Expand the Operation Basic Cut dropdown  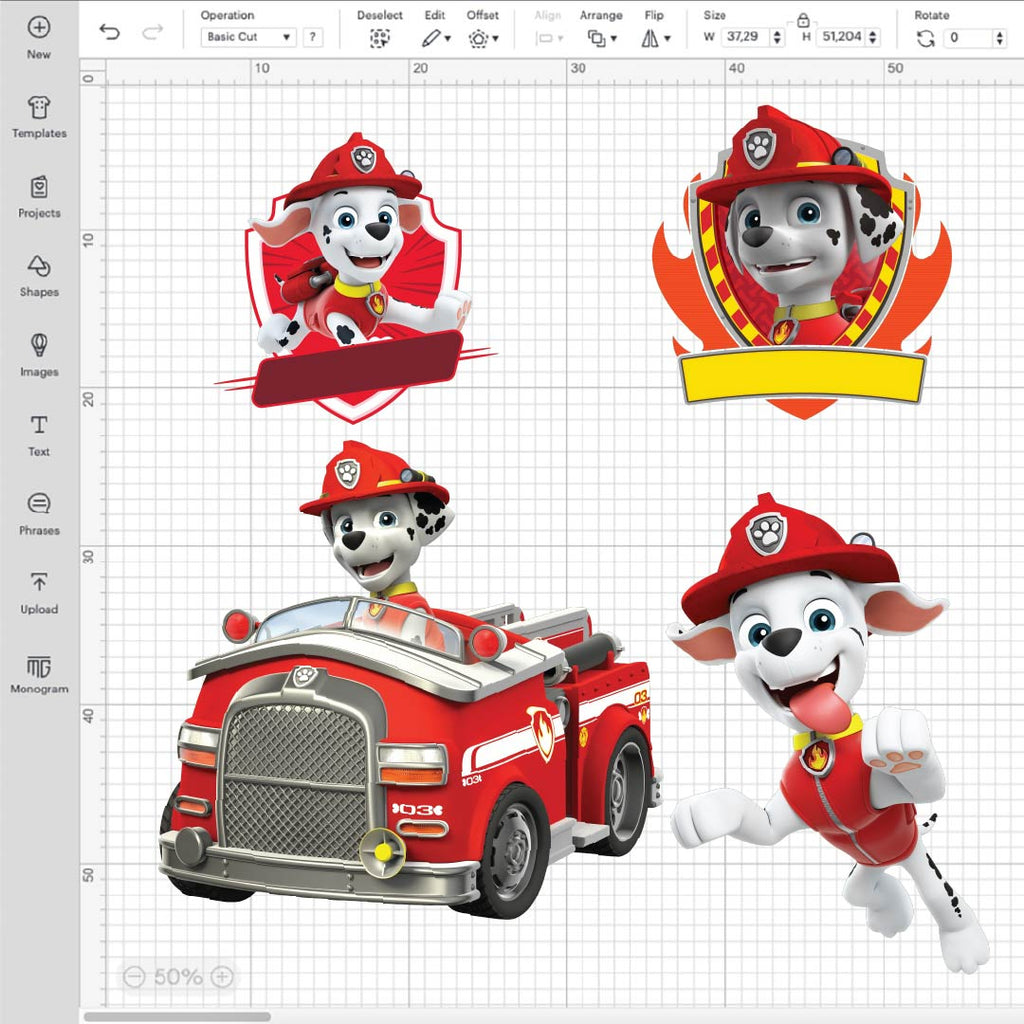(249, 37)
